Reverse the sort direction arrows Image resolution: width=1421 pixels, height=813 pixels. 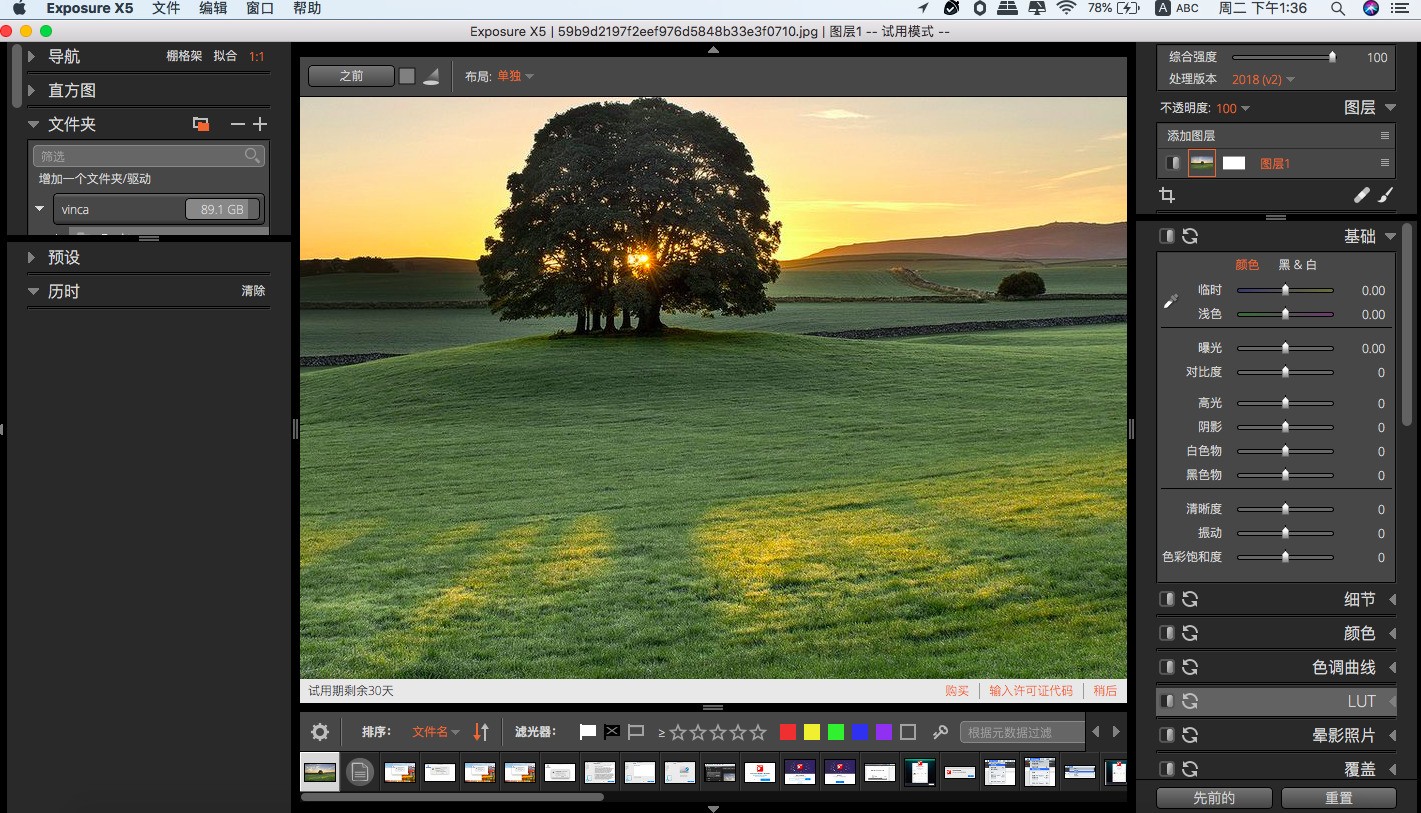pyautogui.click(x=481, y=732)
